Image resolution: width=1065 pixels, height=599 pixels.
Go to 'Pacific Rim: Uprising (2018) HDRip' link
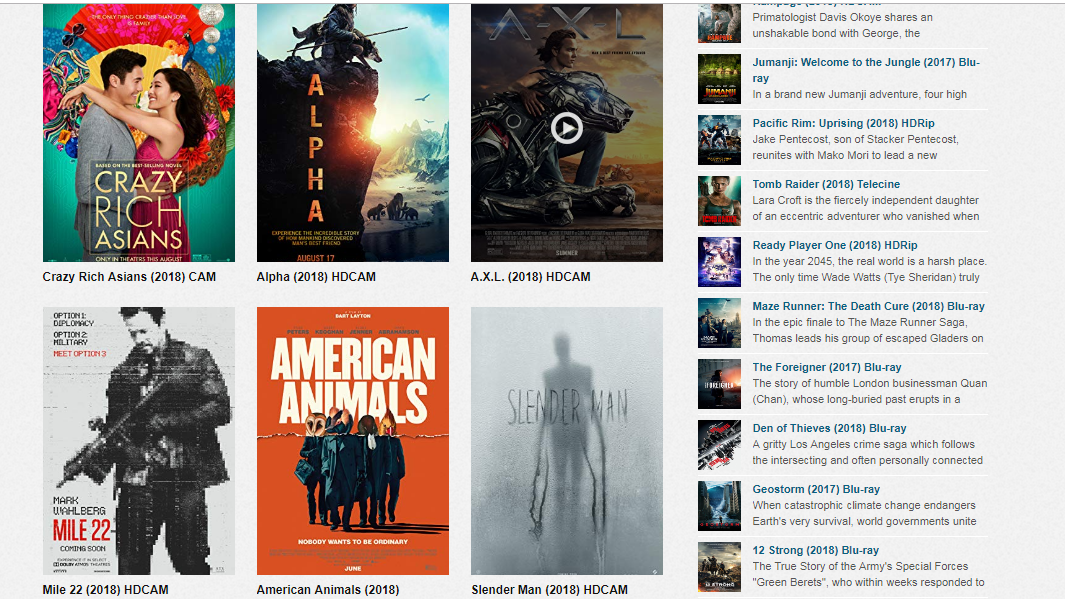click(844, 123)
